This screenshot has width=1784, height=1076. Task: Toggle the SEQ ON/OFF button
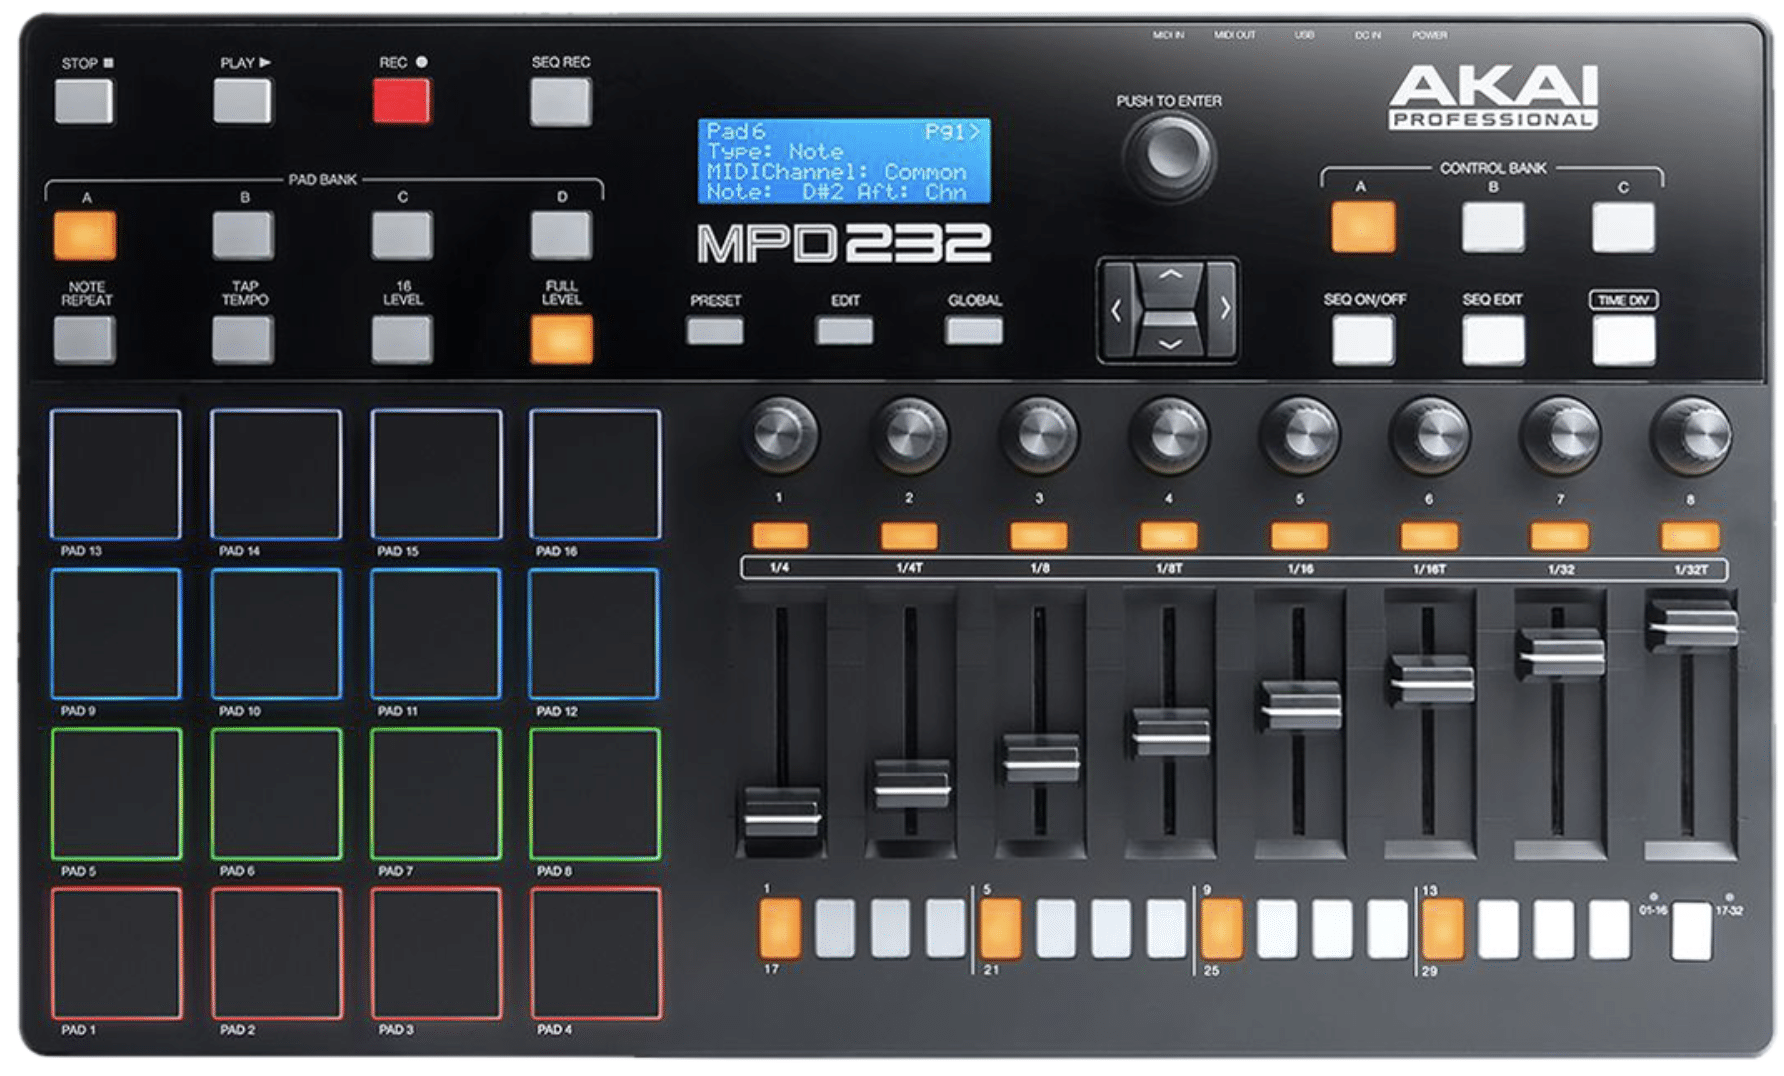tap(1363, 341)
